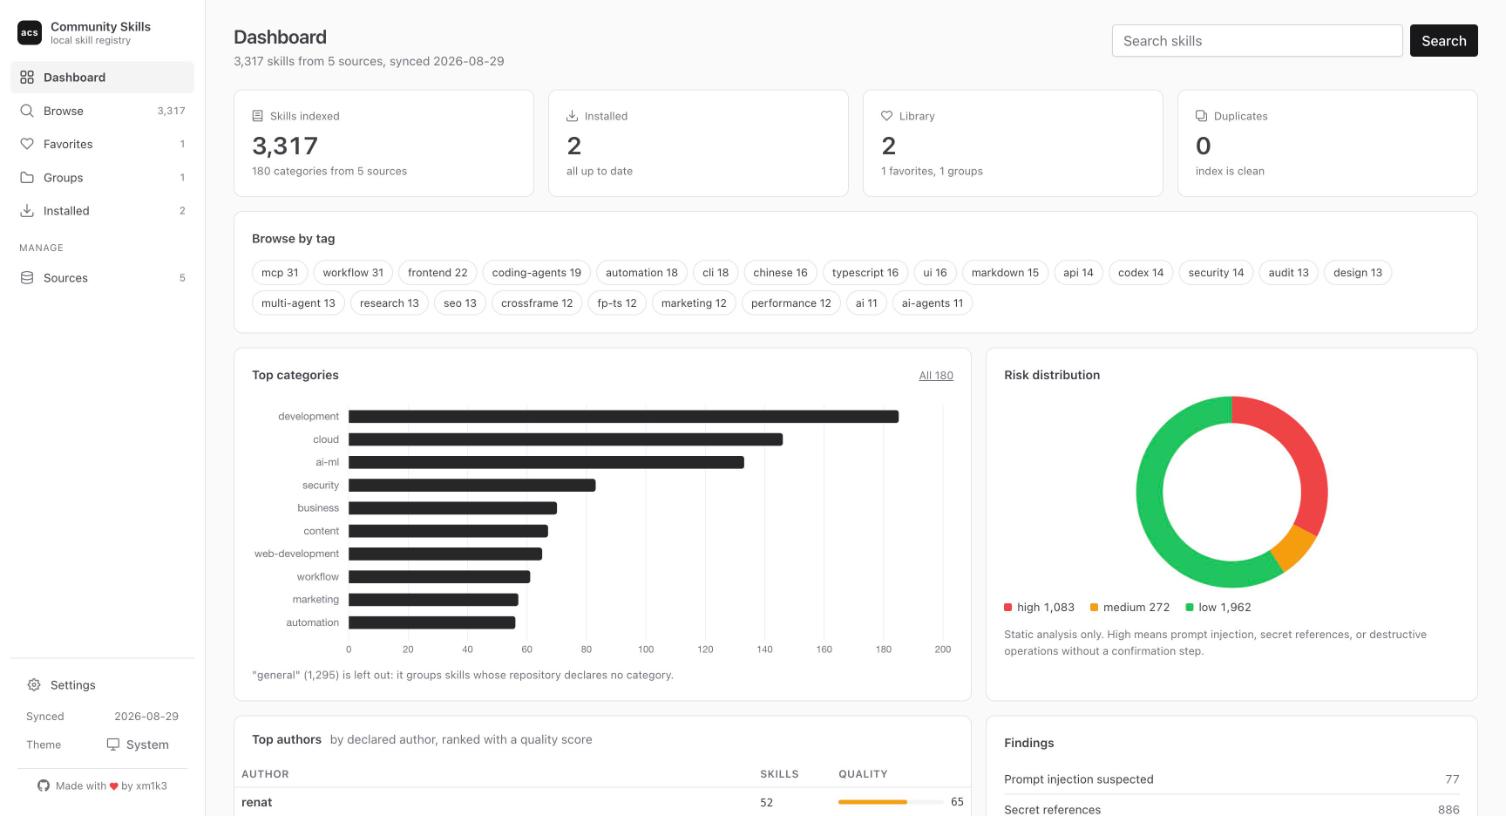The image size is (1506, 816).
Task: Click the orange medium-risk donut segment
Action: [1295, 548]
